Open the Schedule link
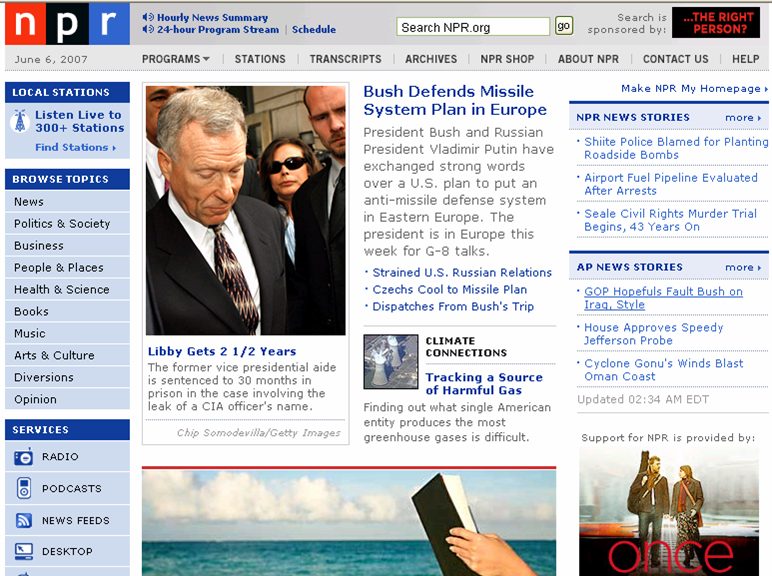The image size is (772, 576). tap(314, 30)
